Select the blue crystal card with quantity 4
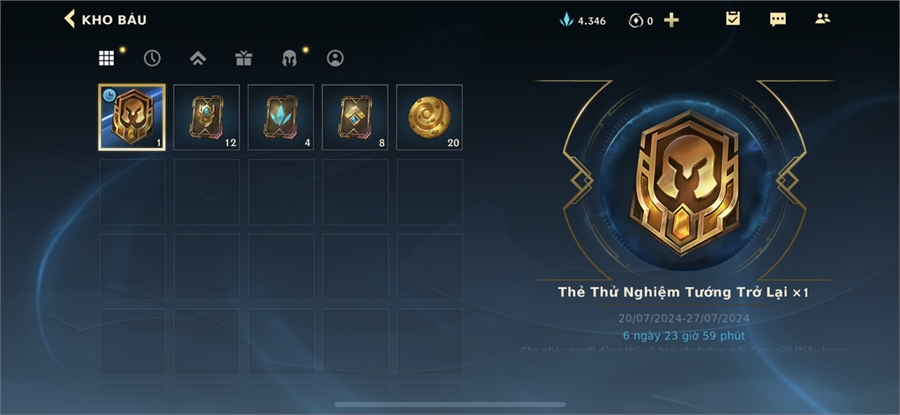The width and height of the screenshot is (900, 415). (x=281, y=117)
